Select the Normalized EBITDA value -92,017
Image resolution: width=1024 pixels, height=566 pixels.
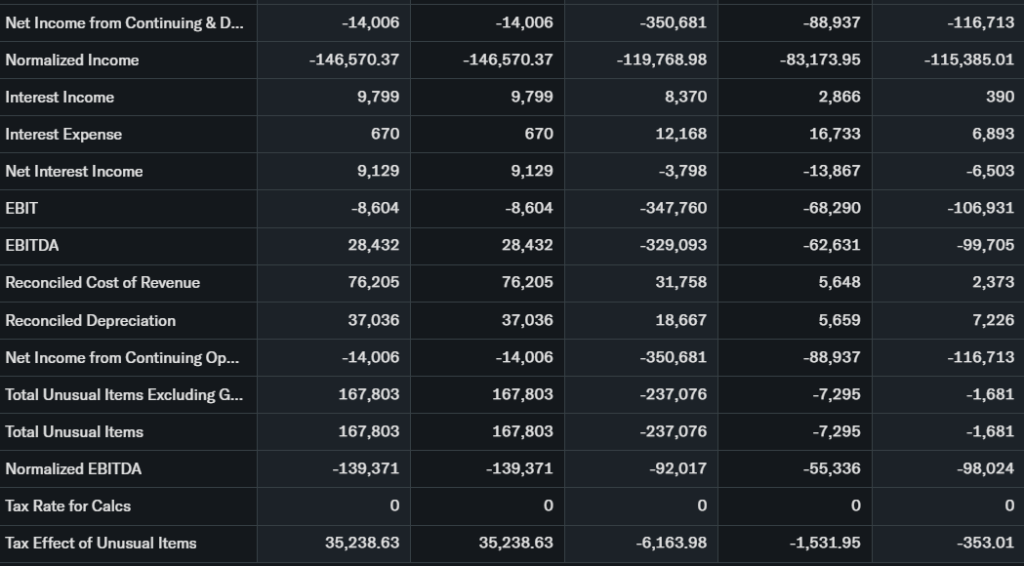677,468
